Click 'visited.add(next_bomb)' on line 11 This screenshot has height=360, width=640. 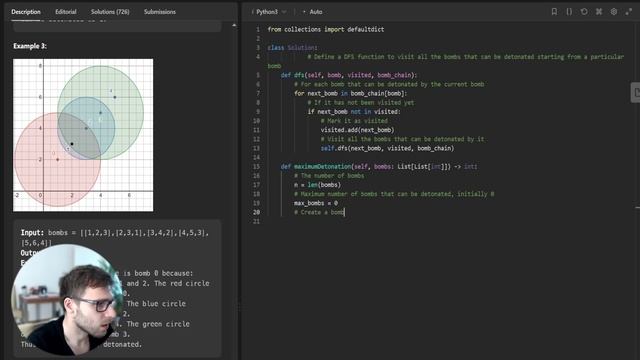358,130
